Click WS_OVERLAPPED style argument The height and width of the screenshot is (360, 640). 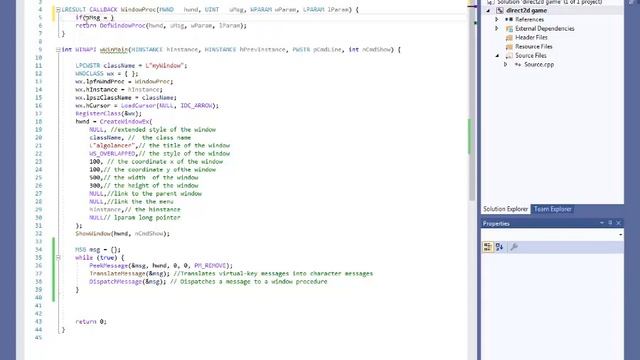(112, 153)
